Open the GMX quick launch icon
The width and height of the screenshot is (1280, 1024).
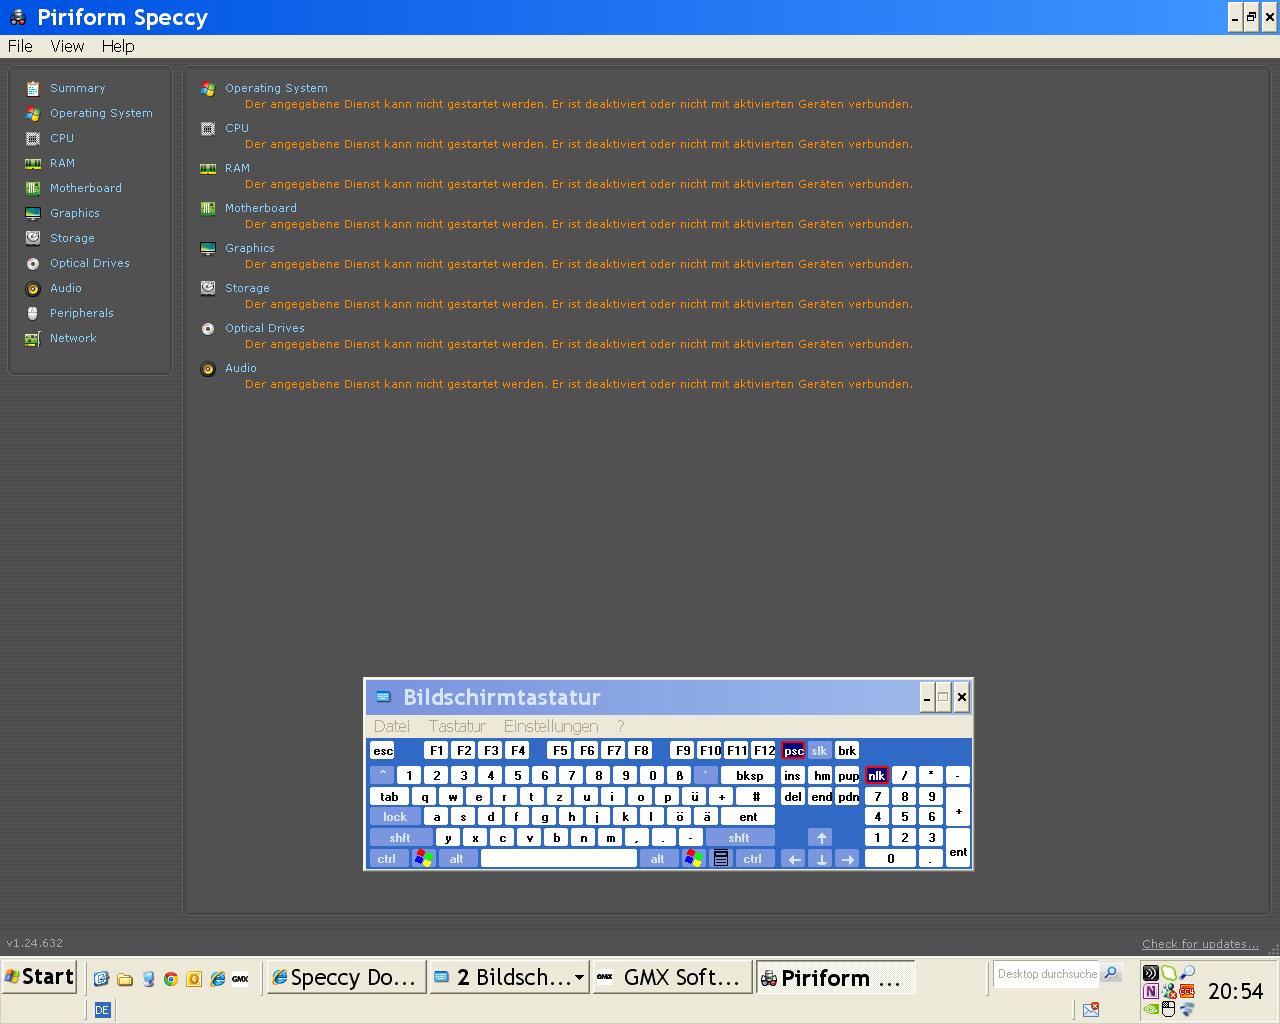point(240,979)
